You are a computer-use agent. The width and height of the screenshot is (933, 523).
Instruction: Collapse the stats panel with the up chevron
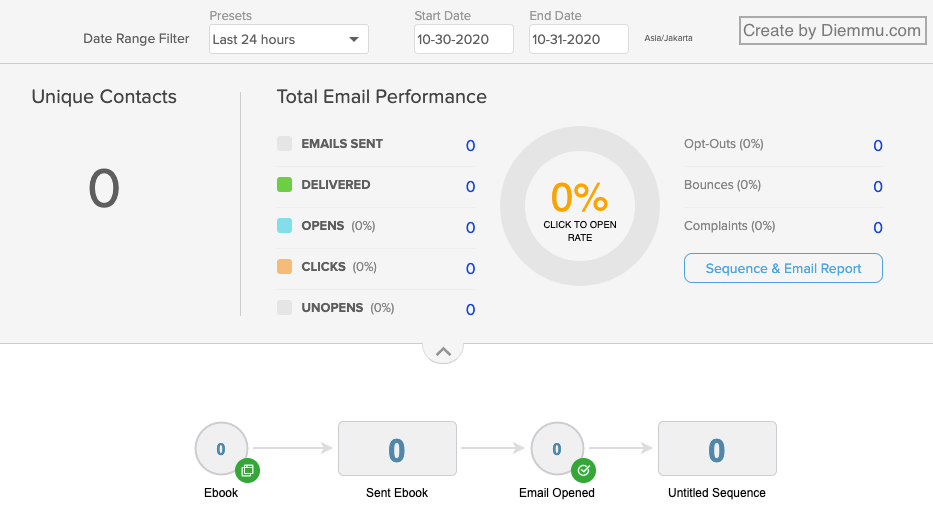pyautogui.click(x=443, y=352)
